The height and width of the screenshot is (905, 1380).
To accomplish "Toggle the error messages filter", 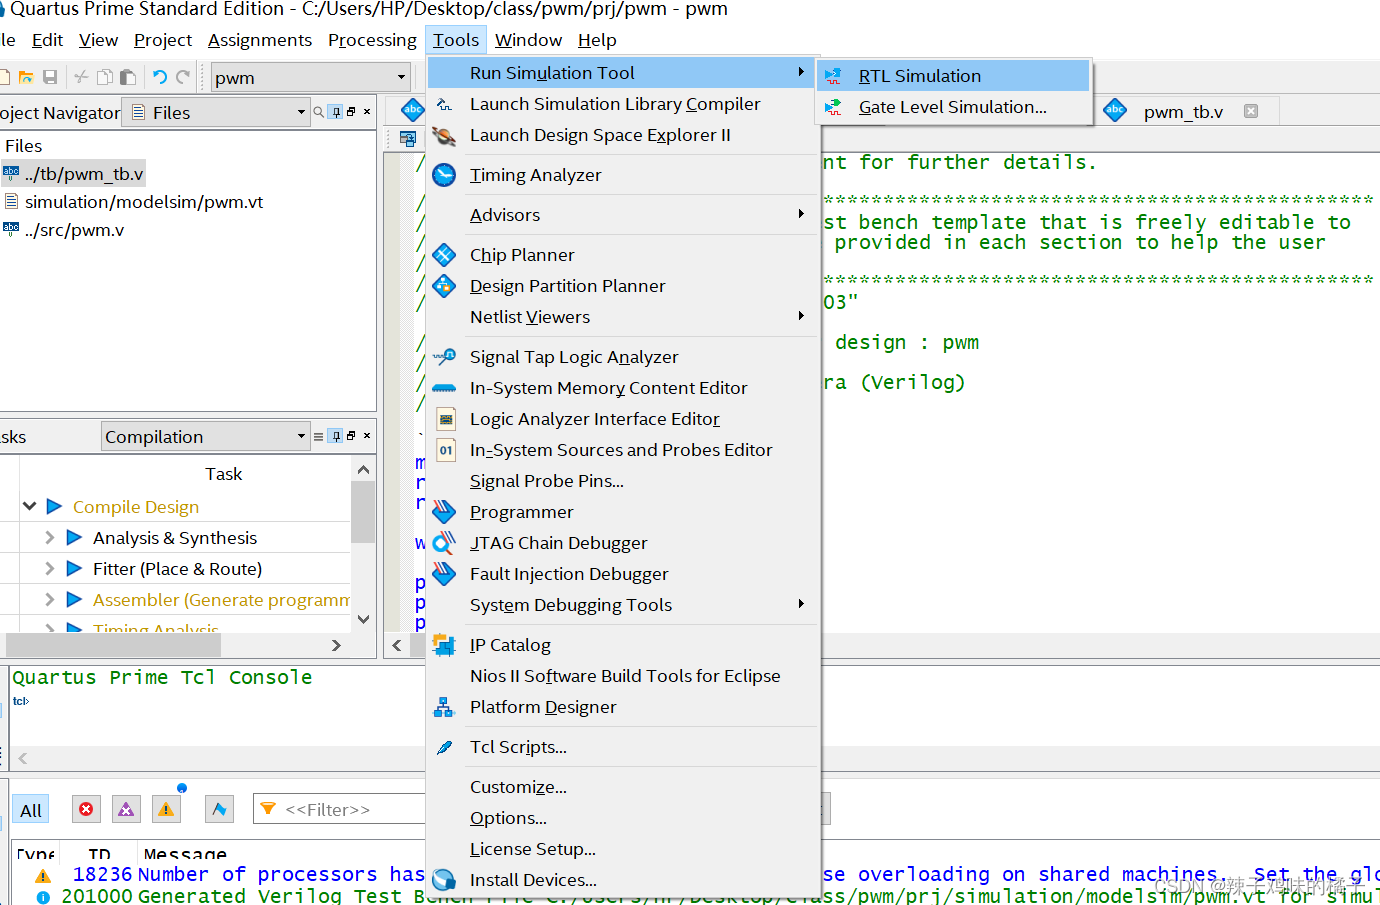I will [x=86, y=810].
